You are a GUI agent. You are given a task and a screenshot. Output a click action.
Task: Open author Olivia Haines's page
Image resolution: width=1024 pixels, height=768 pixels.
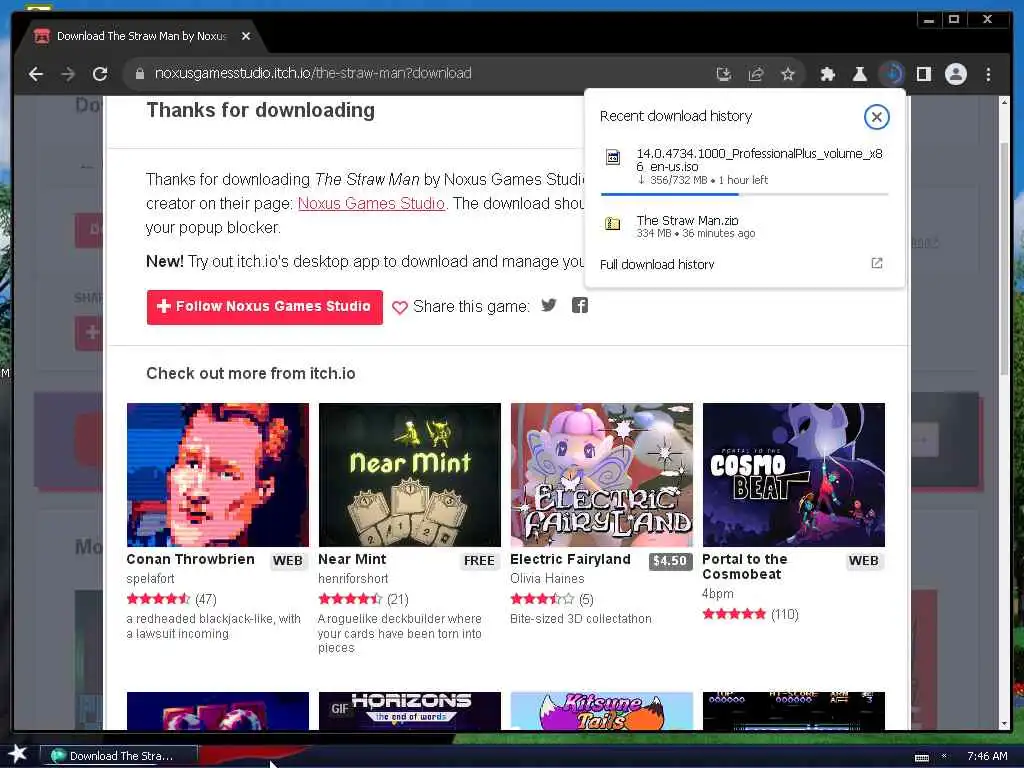(547, 579)
